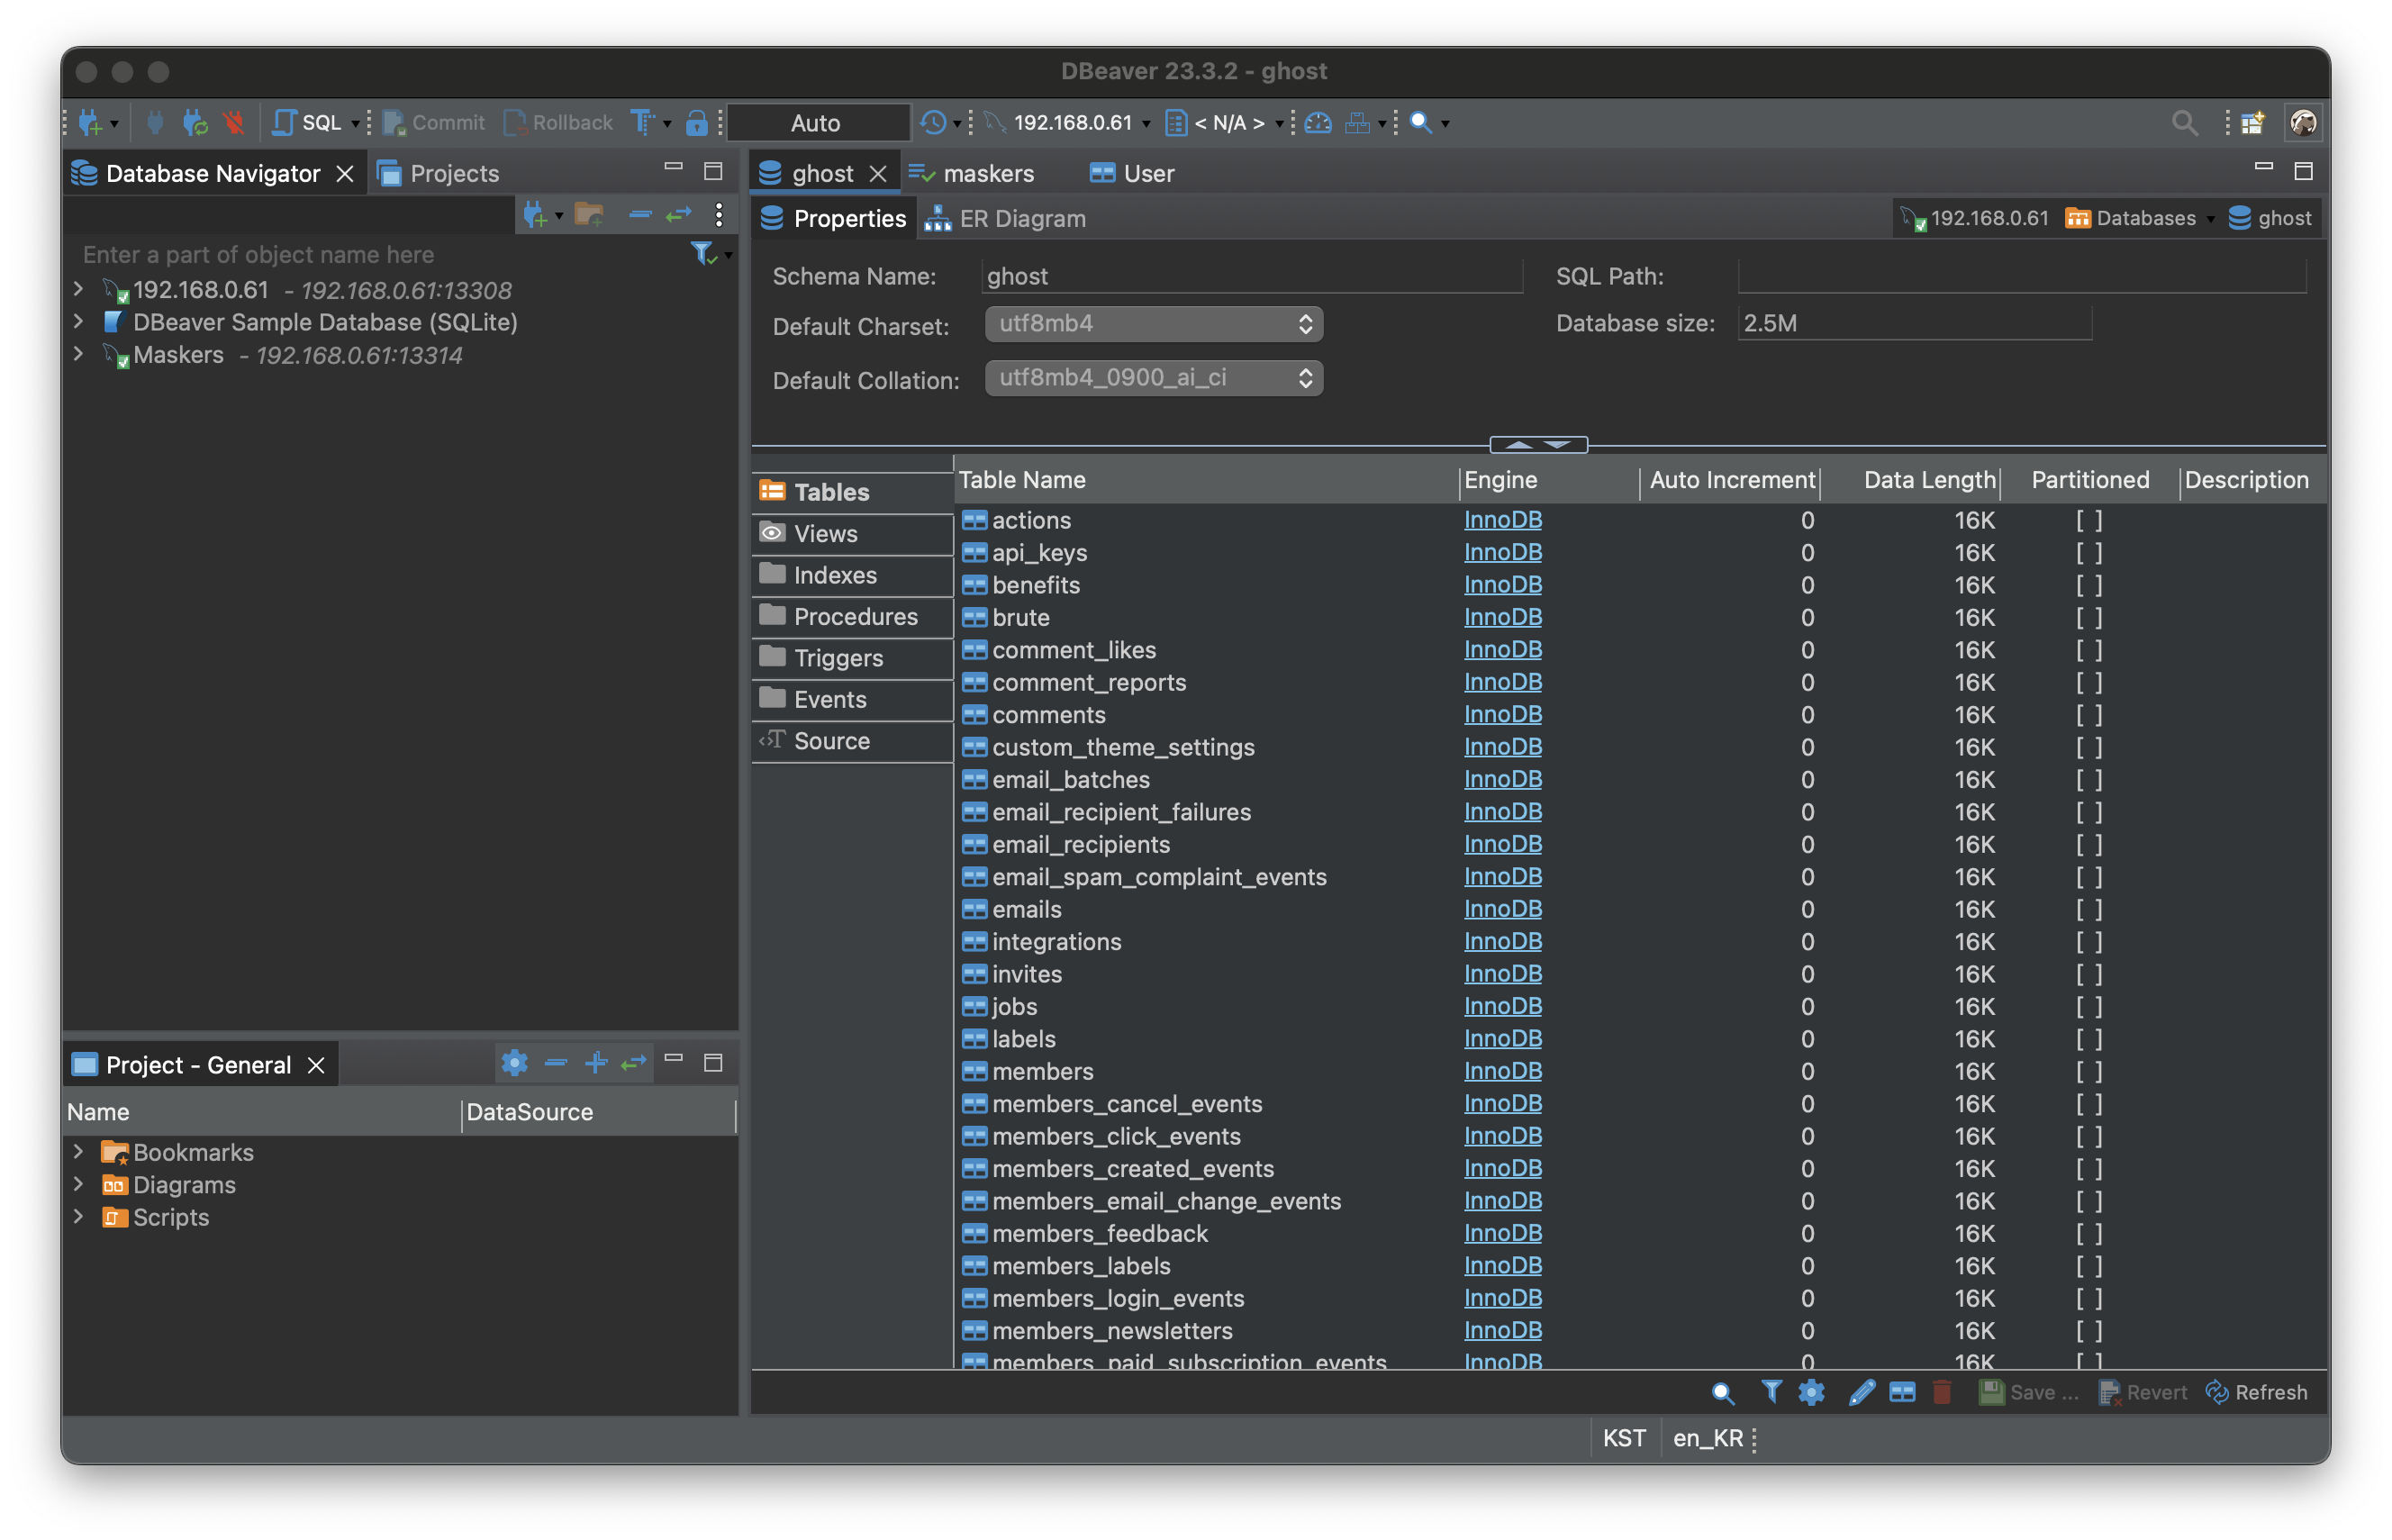Click new connection icon in navigator panel
2392x1540 pixels.
535,215
